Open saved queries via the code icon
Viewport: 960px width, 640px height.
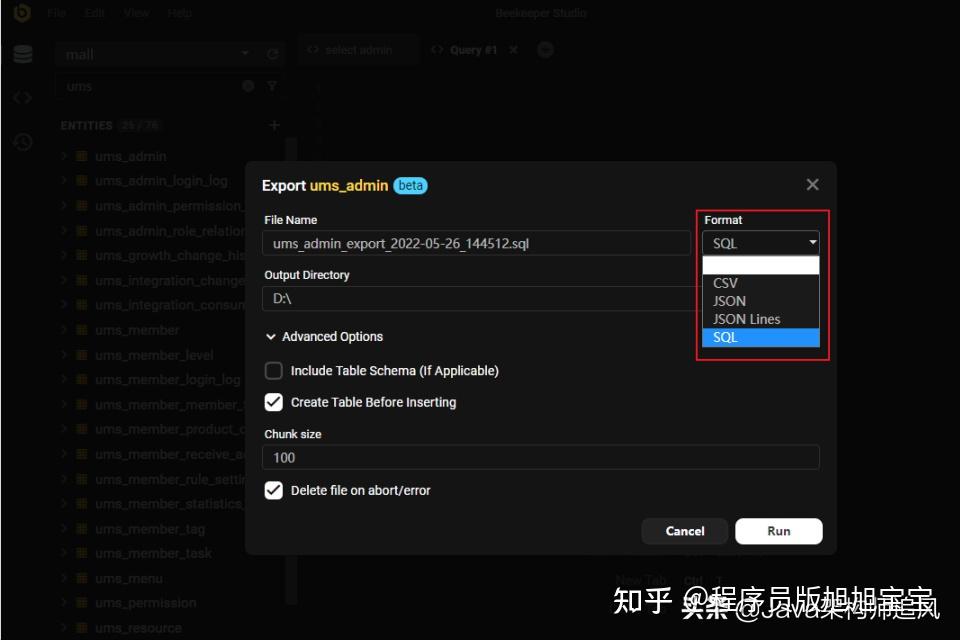pyautogui.click(x=23, y=98)
